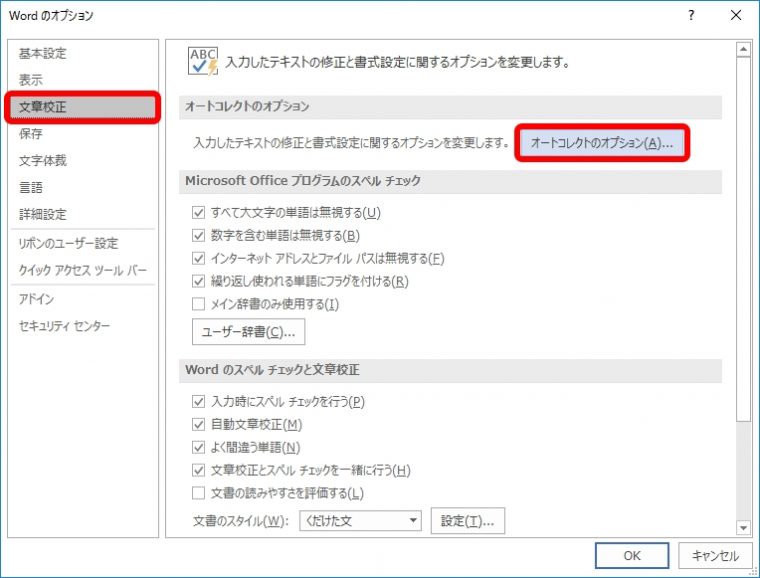Click the OK button
The image size is (760, 578).
tap(632, 555)
